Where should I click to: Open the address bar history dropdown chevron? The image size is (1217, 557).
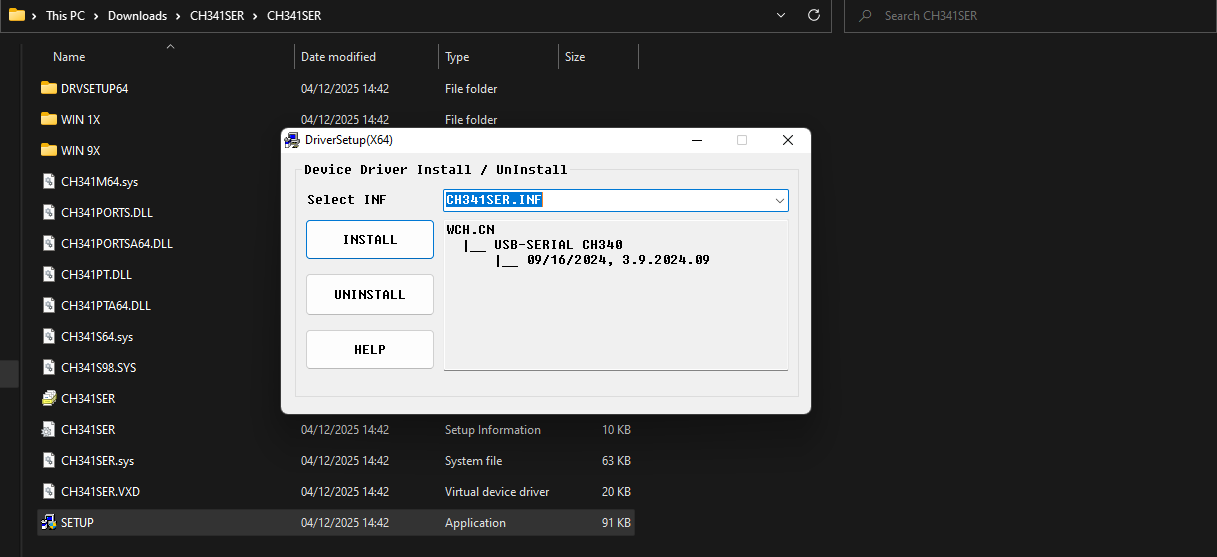(782, 16)
